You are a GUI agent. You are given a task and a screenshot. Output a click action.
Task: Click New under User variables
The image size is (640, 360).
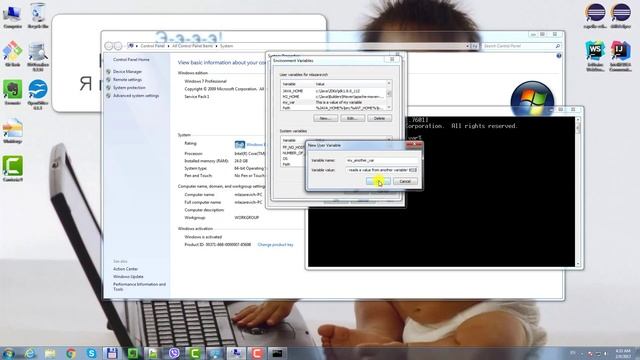tap(325, 118)
